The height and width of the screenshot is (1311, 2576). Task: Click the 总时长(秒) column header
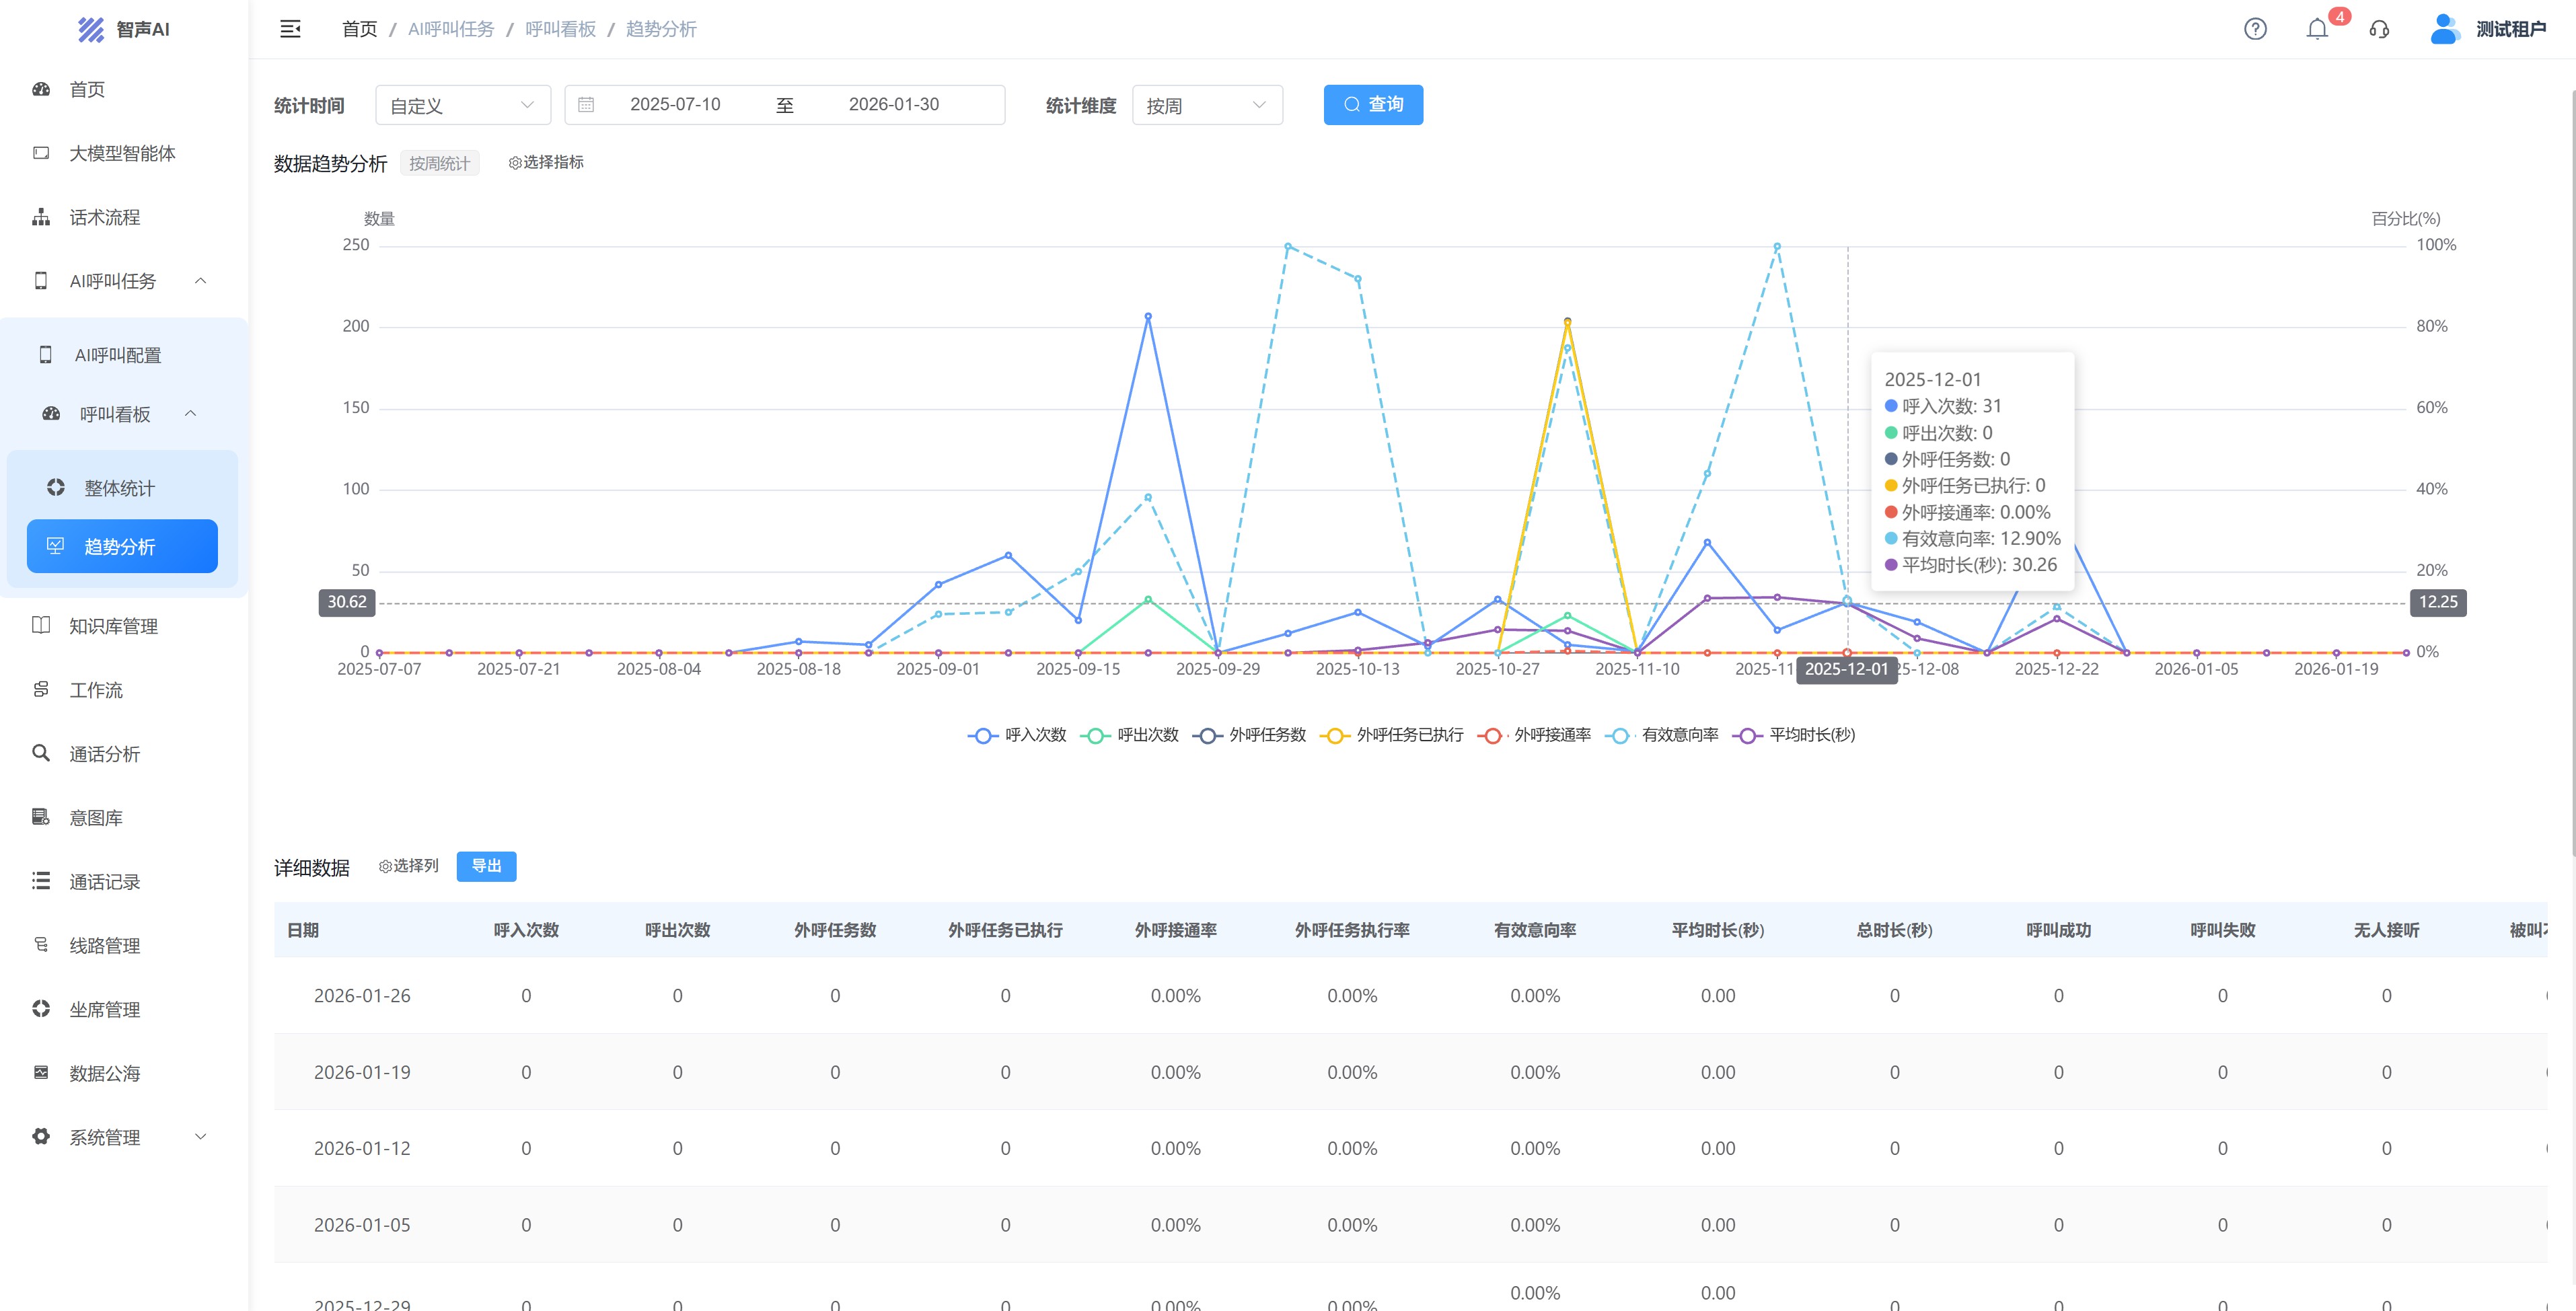[1894, 930]
